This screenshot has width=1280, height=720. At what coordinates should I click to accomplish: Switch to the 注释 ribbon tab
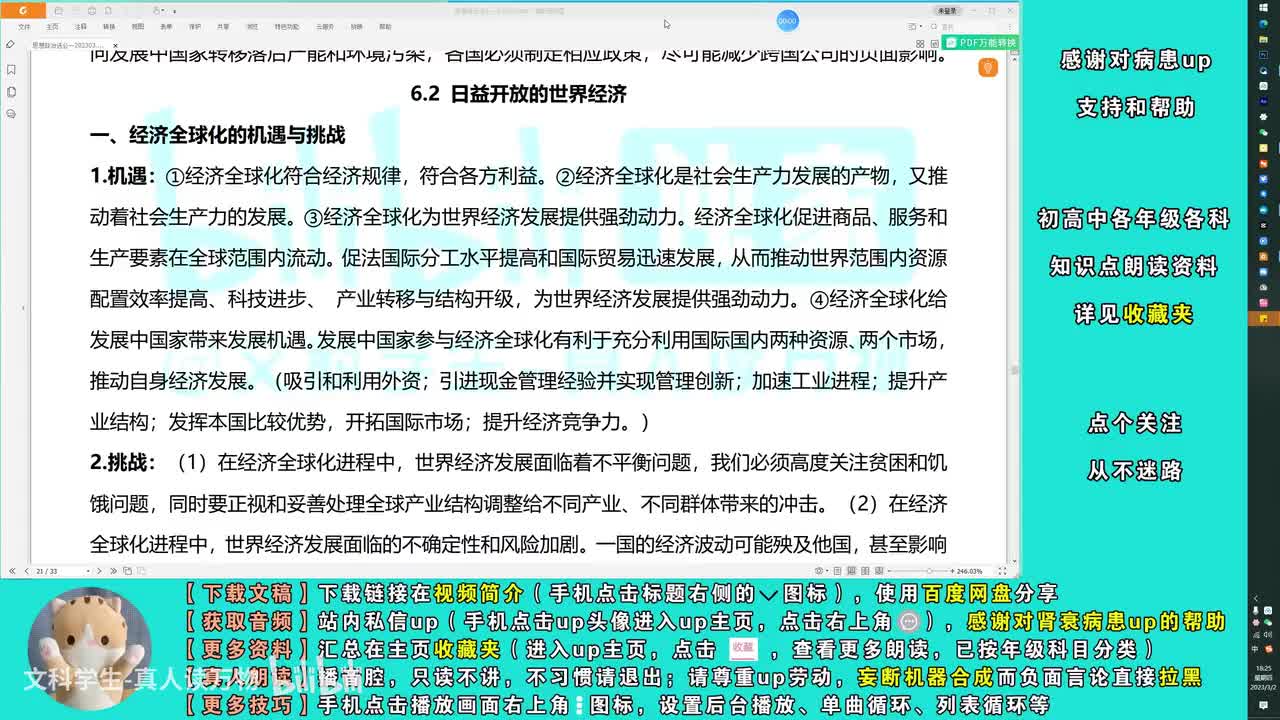tap(81, 27)
